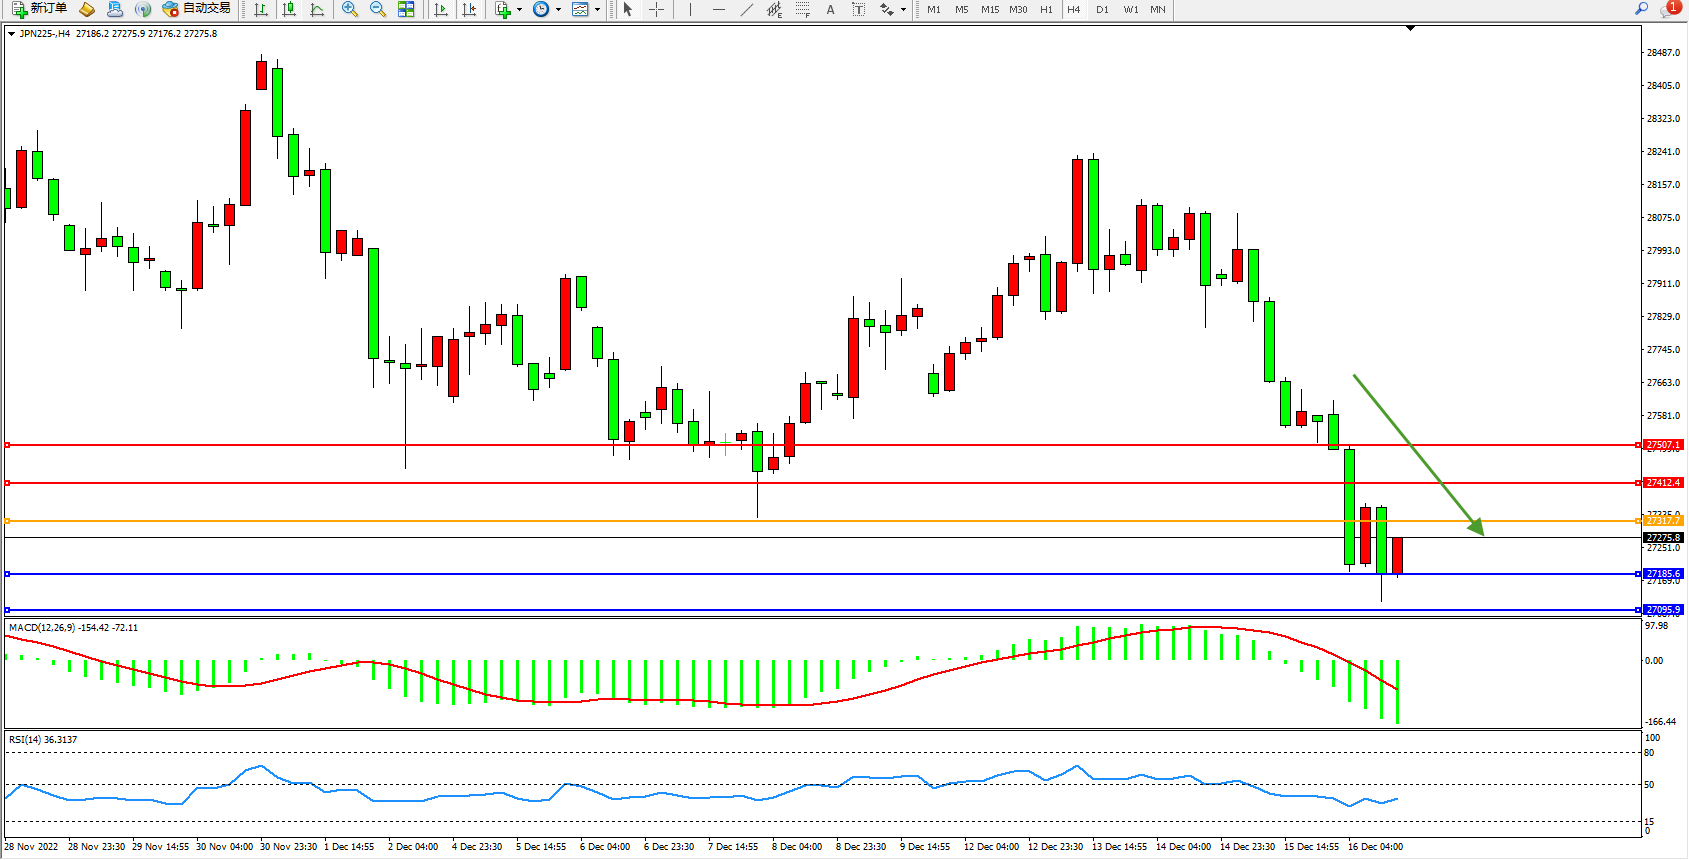
Task: Open the search magnifier in top right
Action: pyautogui.click(x=1641, y=9)
